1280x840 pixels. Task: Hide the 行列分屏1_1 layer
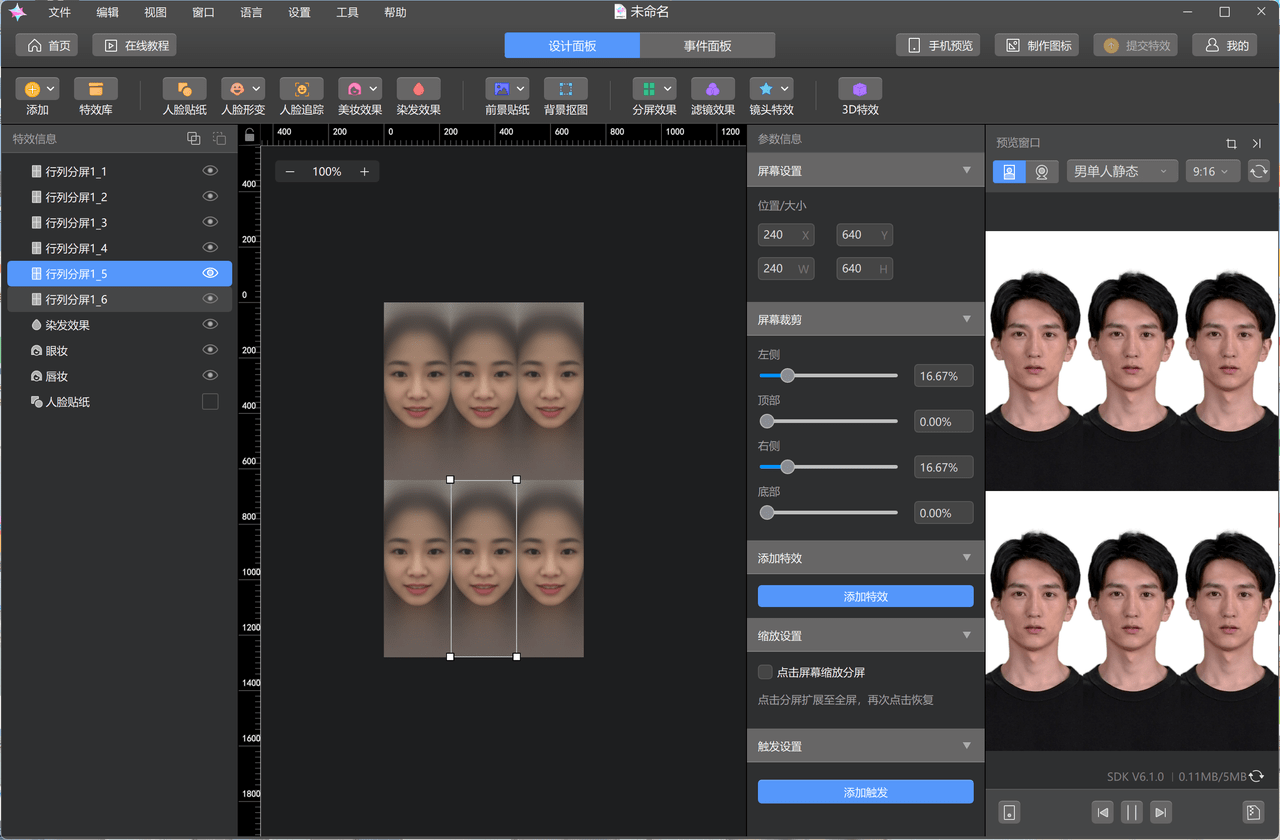coord(210,171)
